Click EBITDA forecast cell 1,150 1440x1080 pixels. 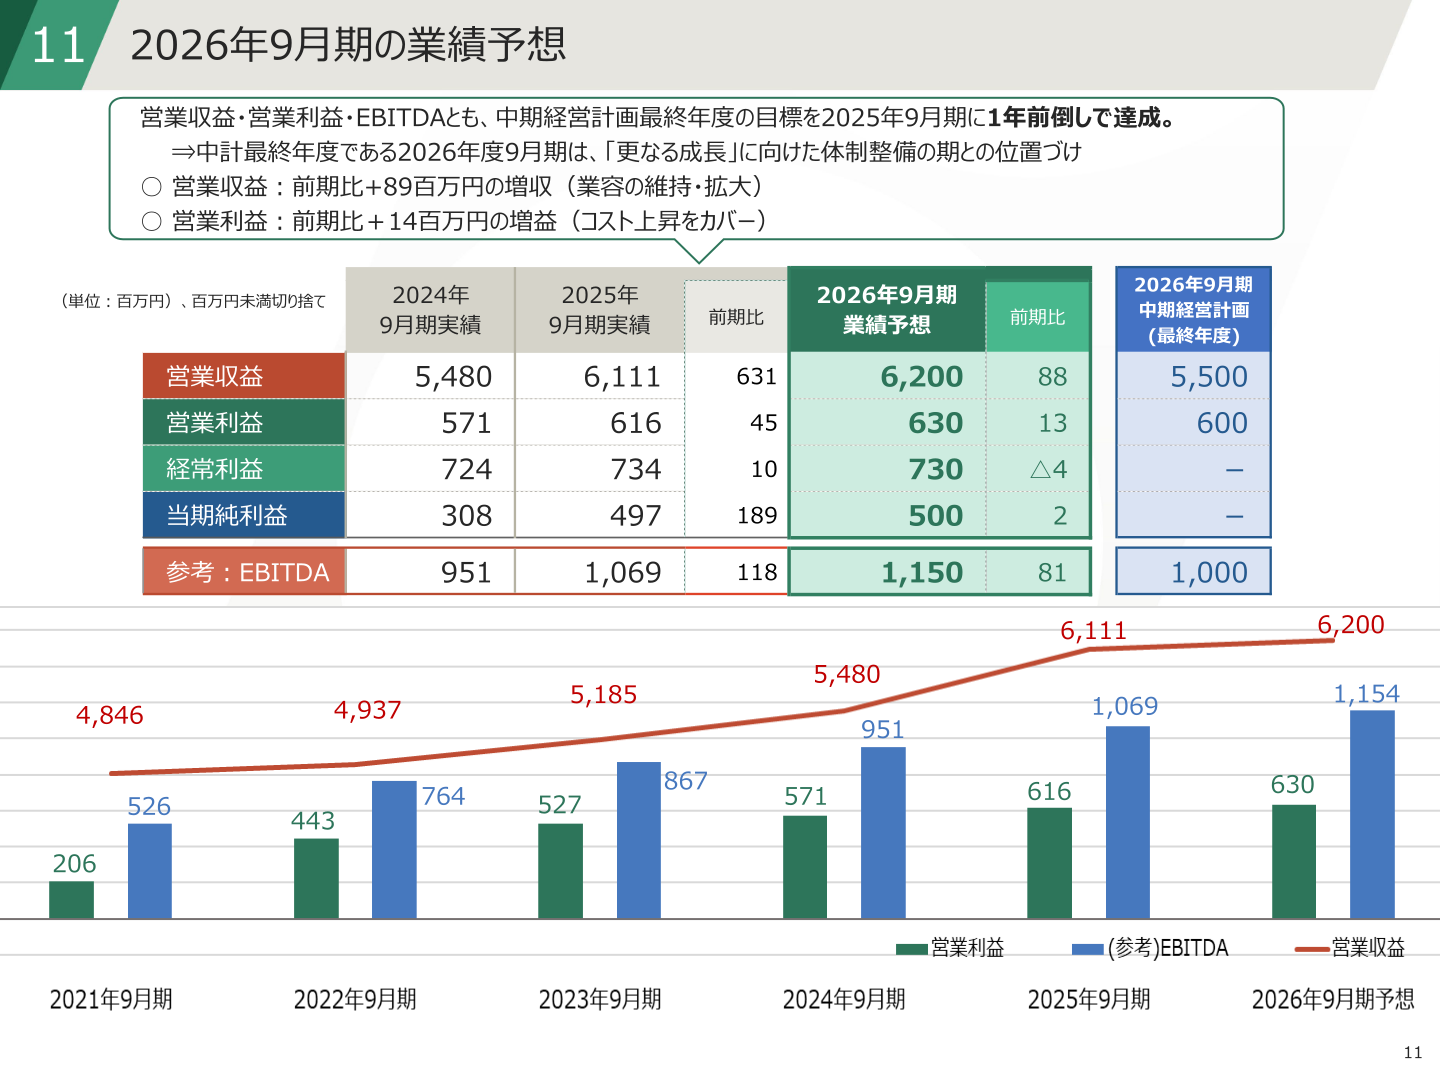click(921, 573)
